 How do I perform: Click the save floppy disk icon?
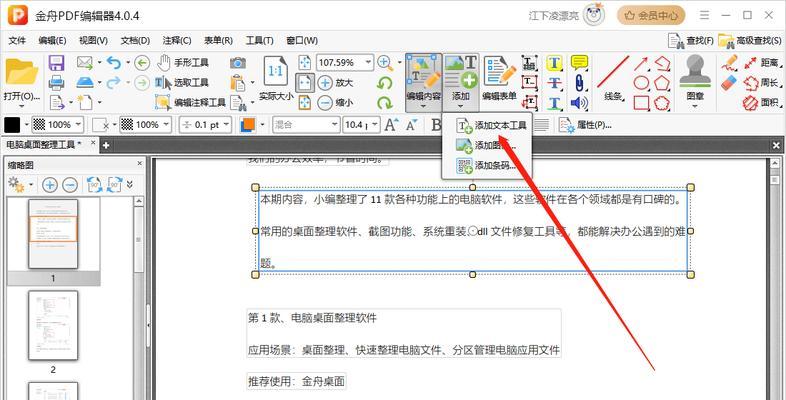coord(56,63)
